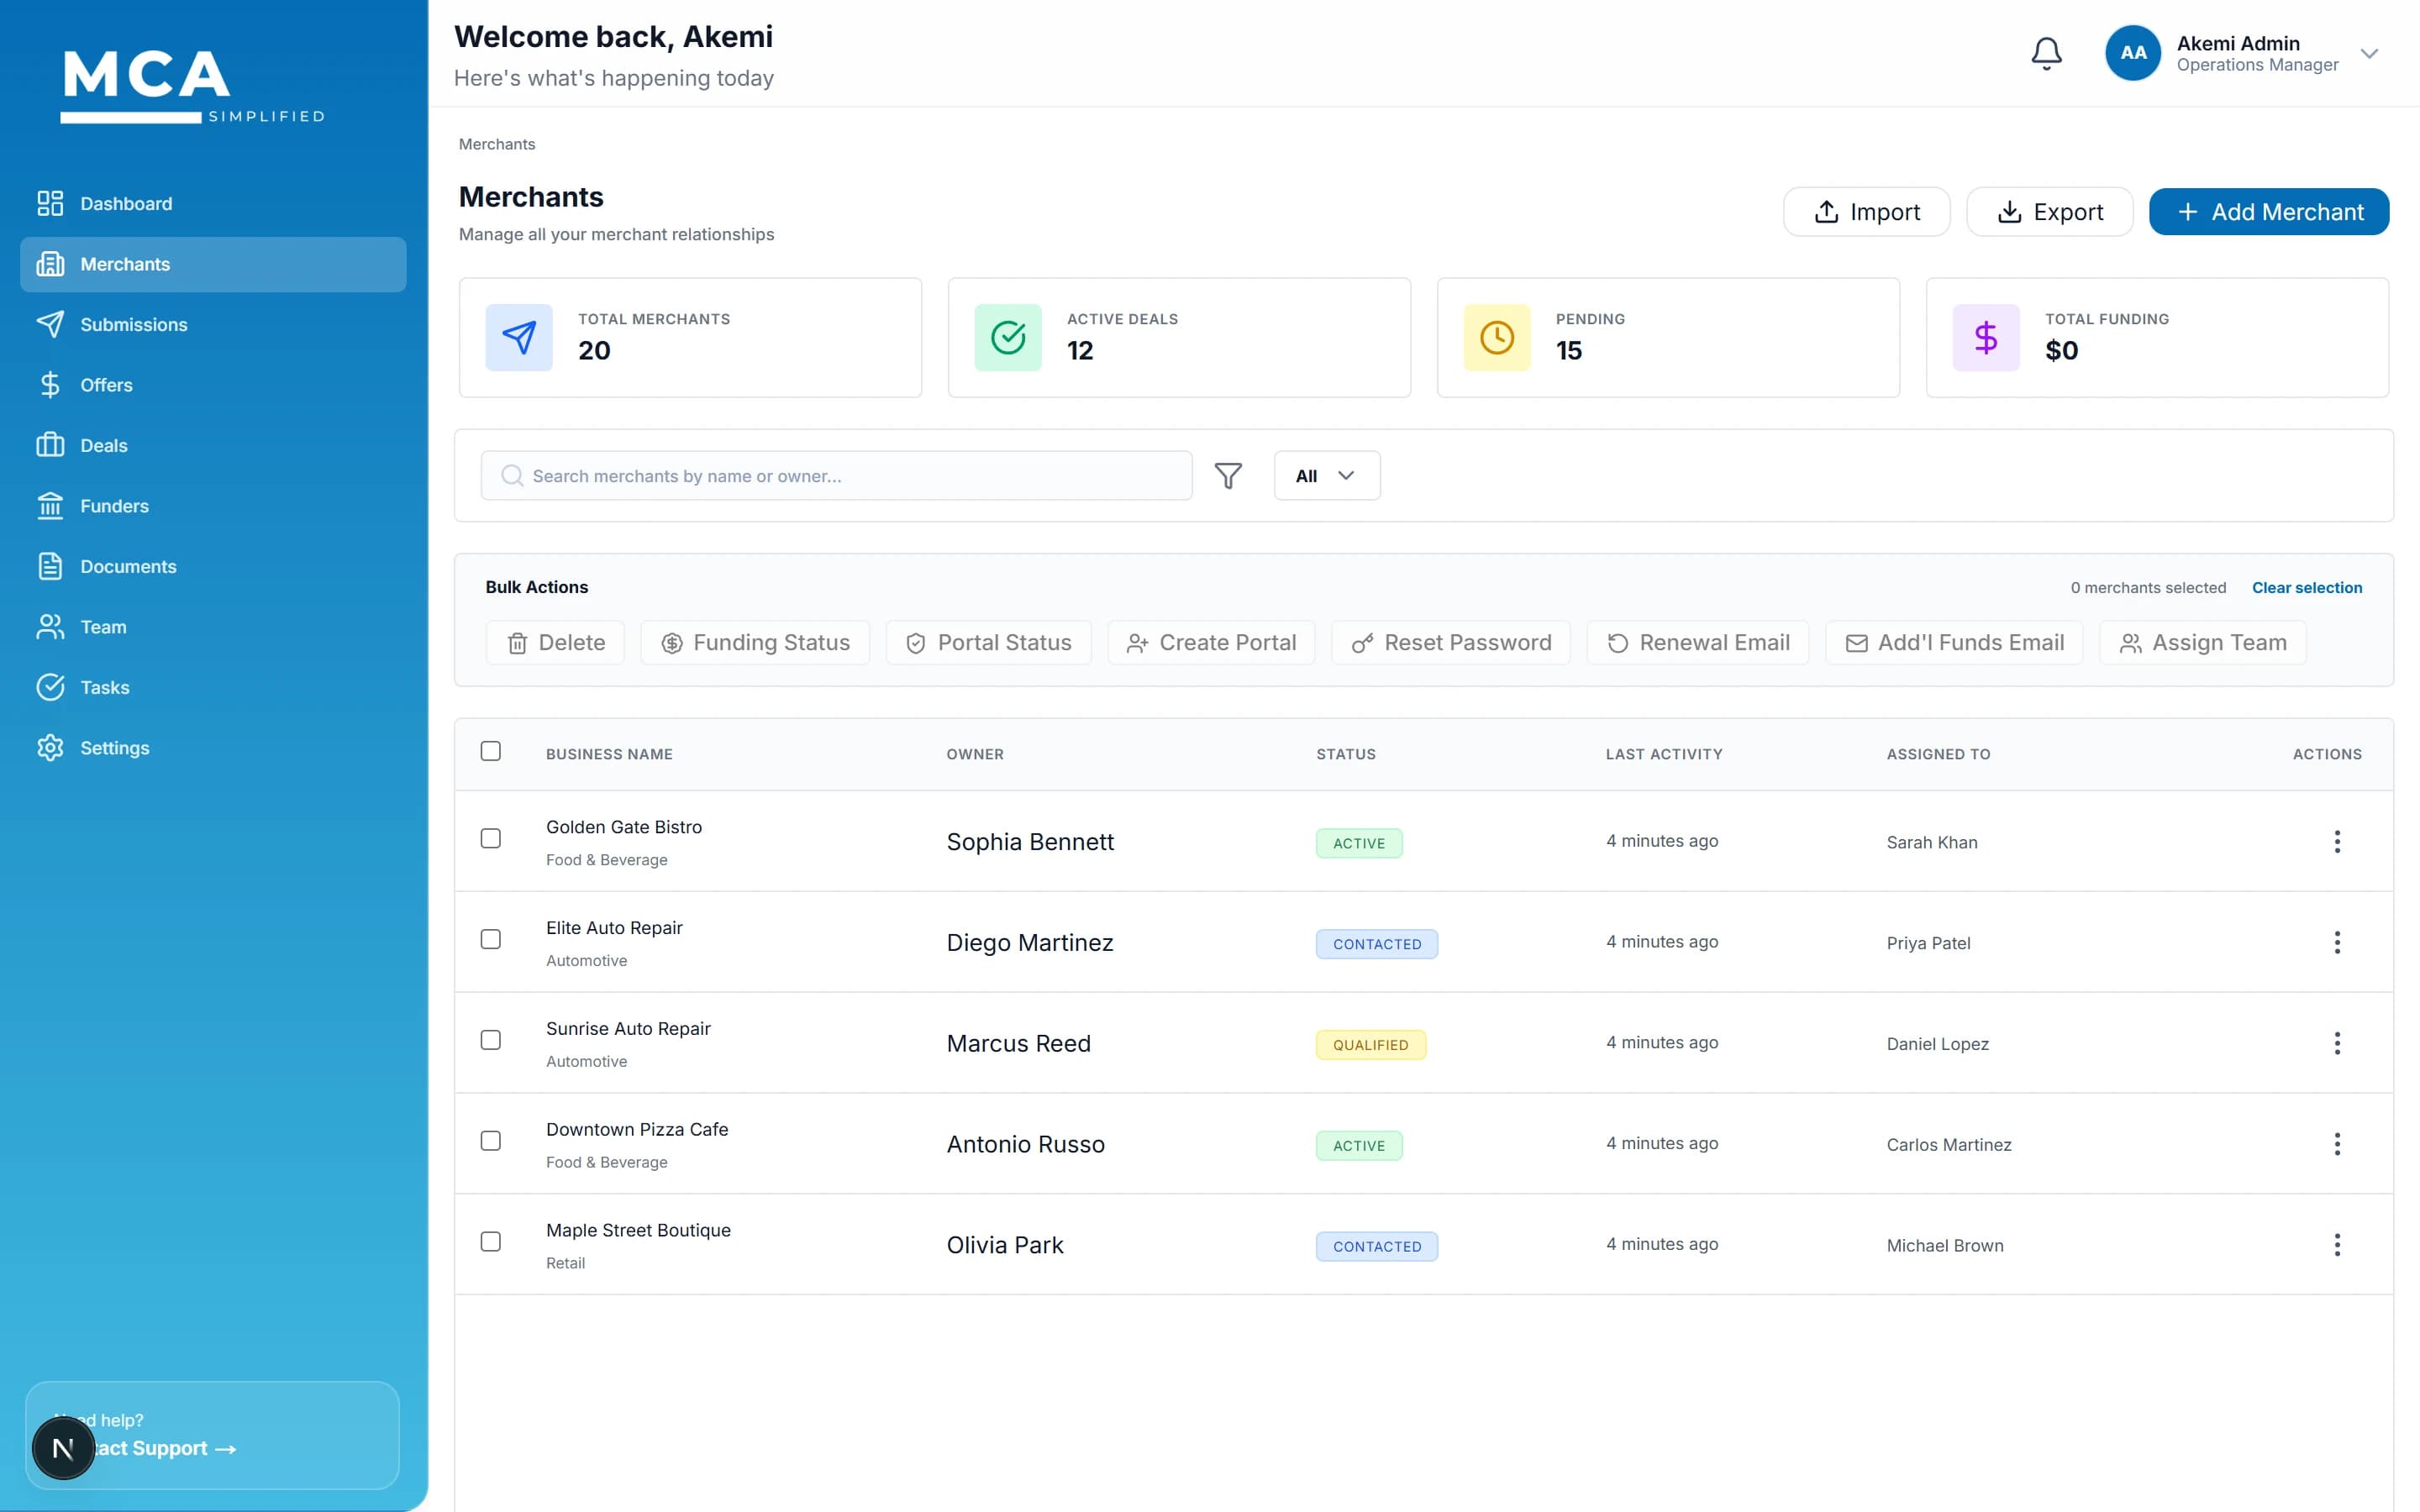Check the Maple Street Boutique row checkbox
The width and height of the screenshot is (2420, 1512).
coord(491,1242)
